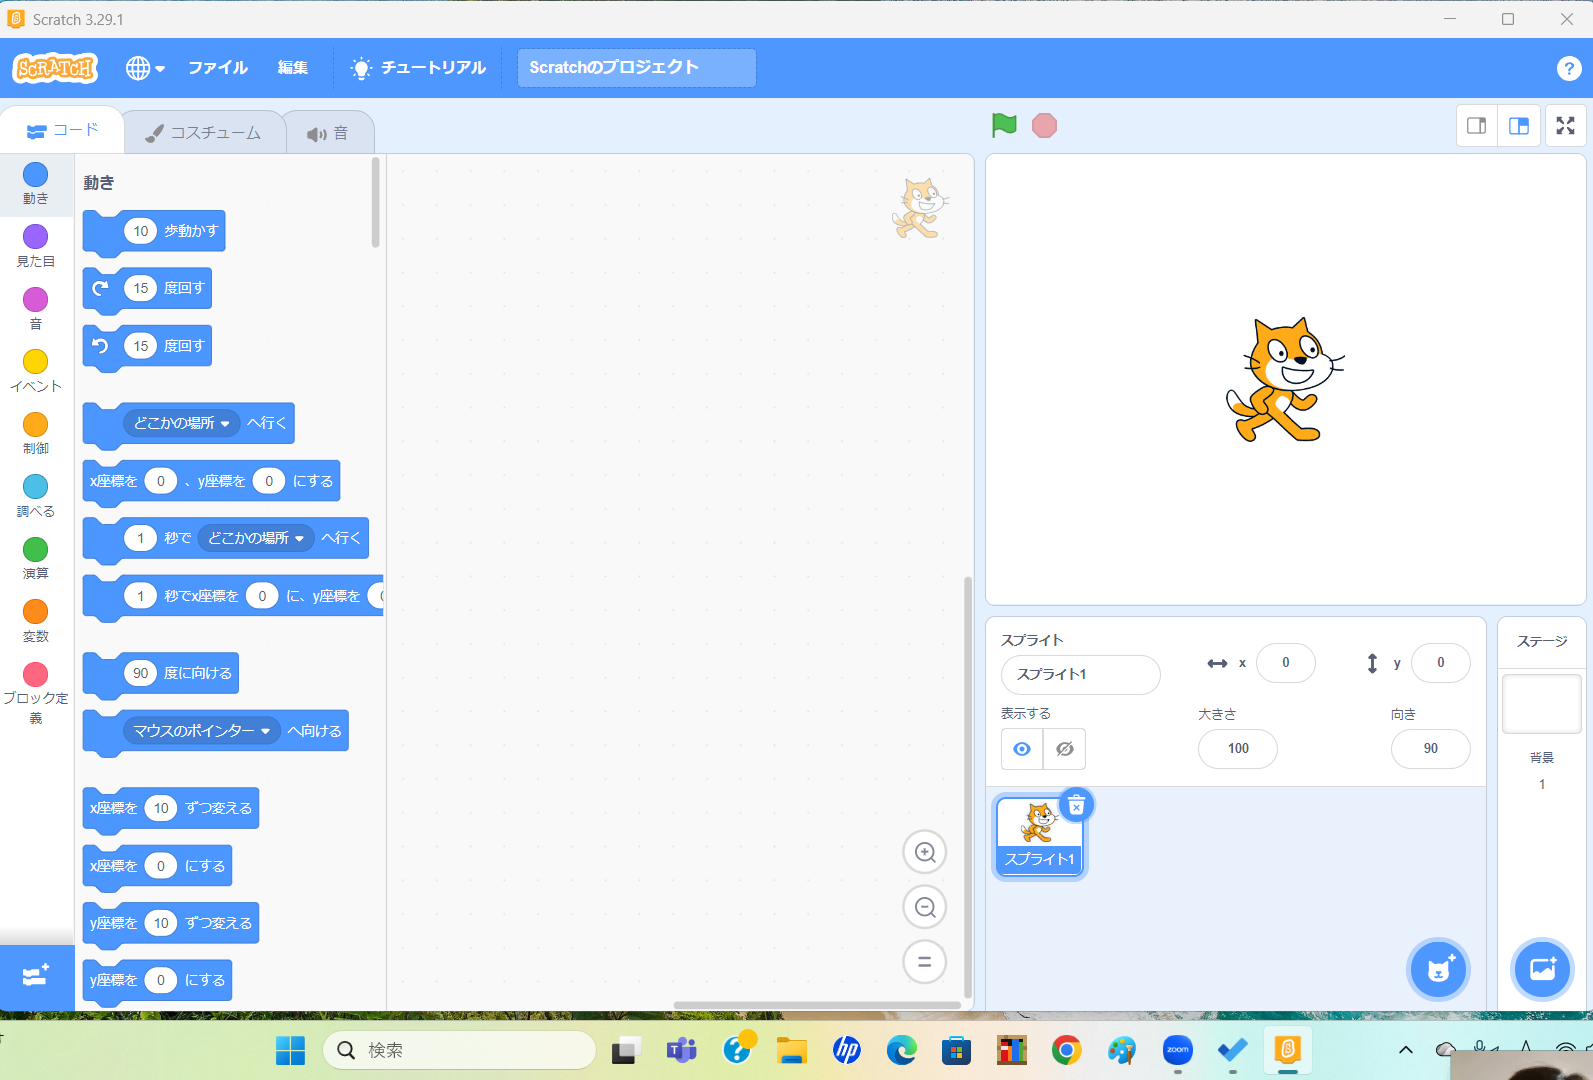Hide sprite with crossed-eye icon

(x=1065, y=749)
